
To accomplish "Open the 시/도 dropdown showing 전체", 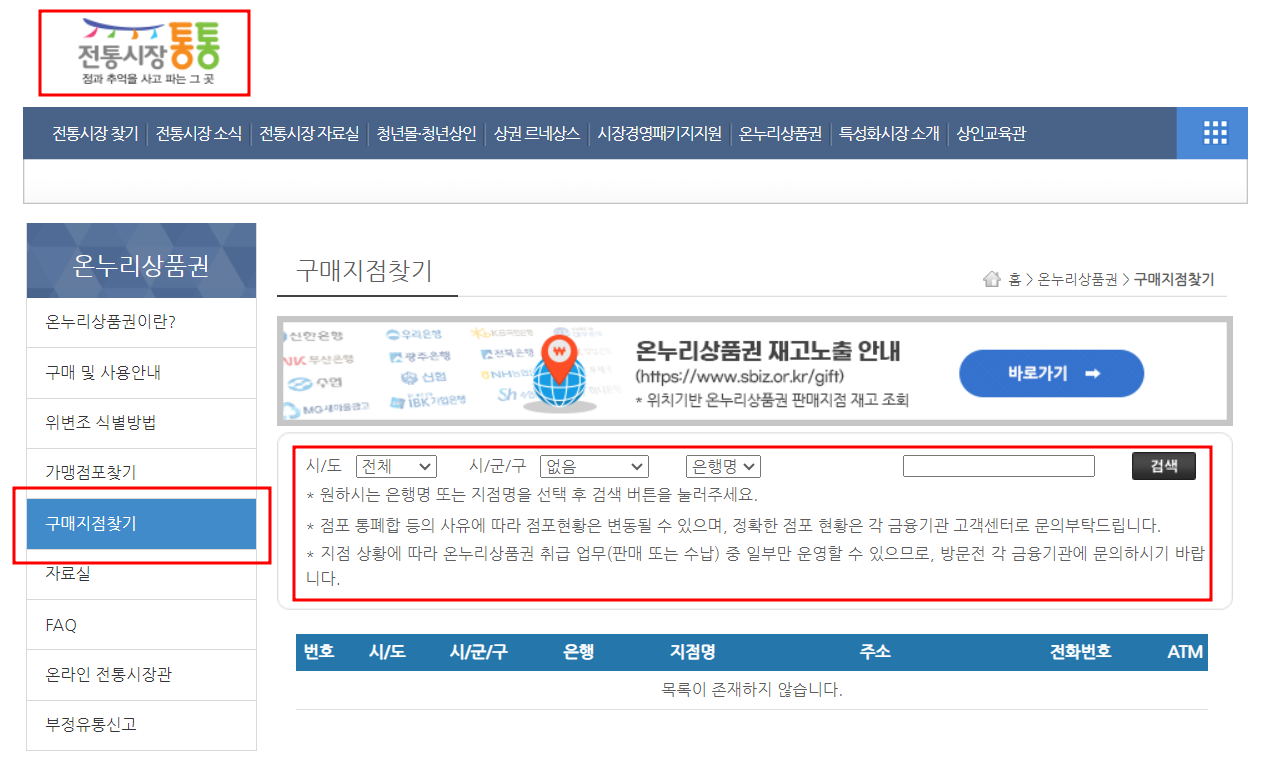I will point(396,465).
